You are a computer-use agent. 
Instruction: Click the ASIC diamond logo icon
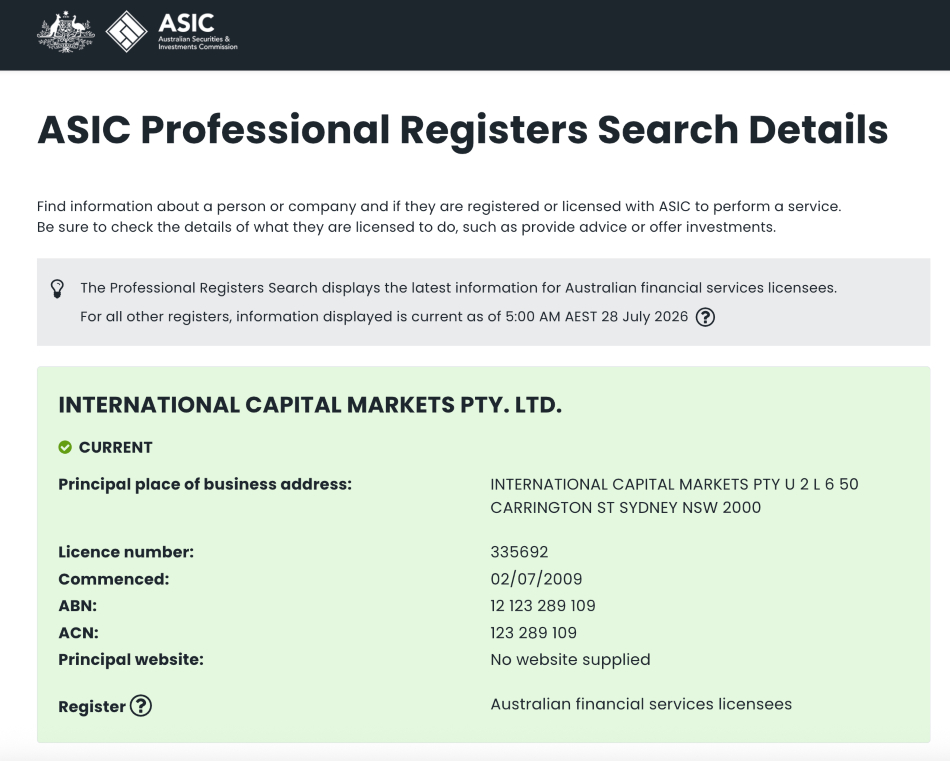tap(126, 32)
